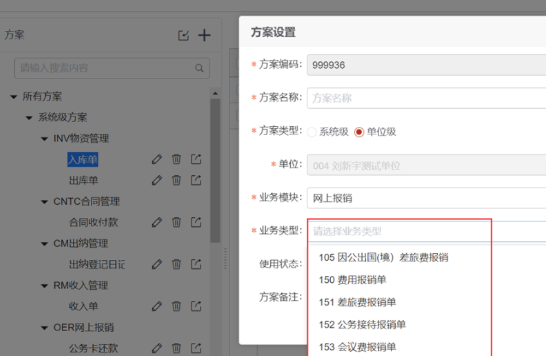Edit 出纳登记日记 with the pencil icon
The width and height of the screenshot is (546, 360).
point(157,264)
